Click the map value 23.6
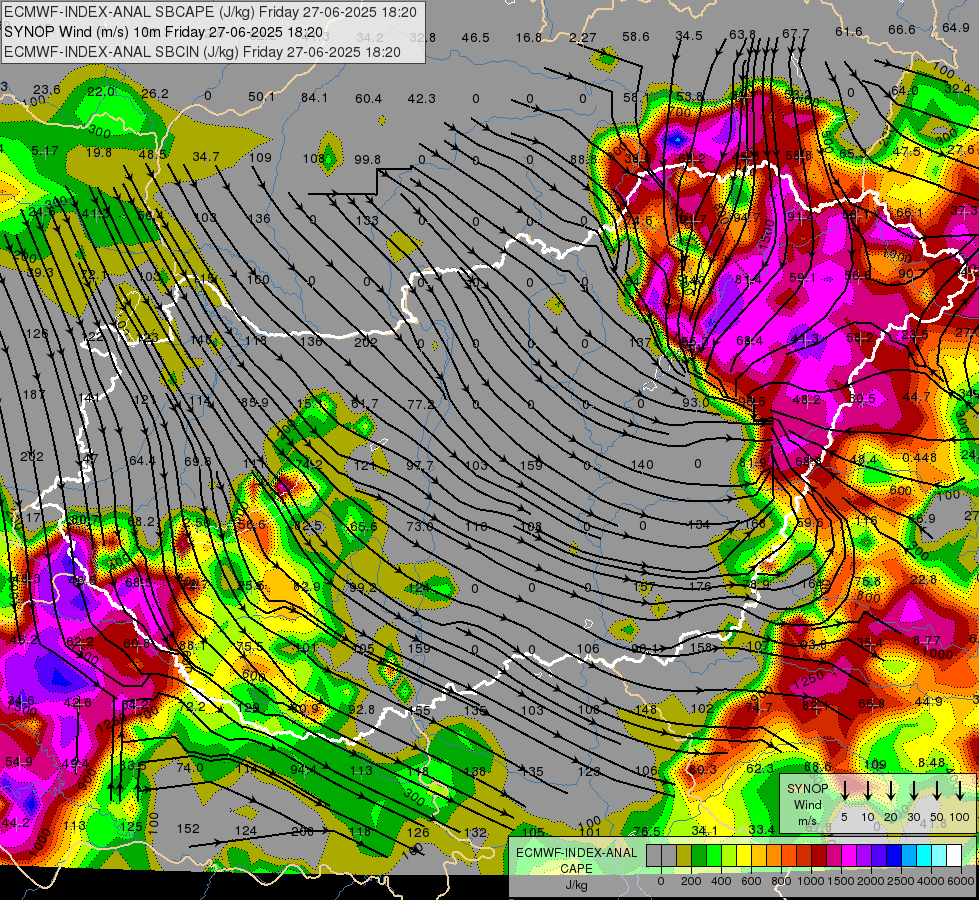 47,89
